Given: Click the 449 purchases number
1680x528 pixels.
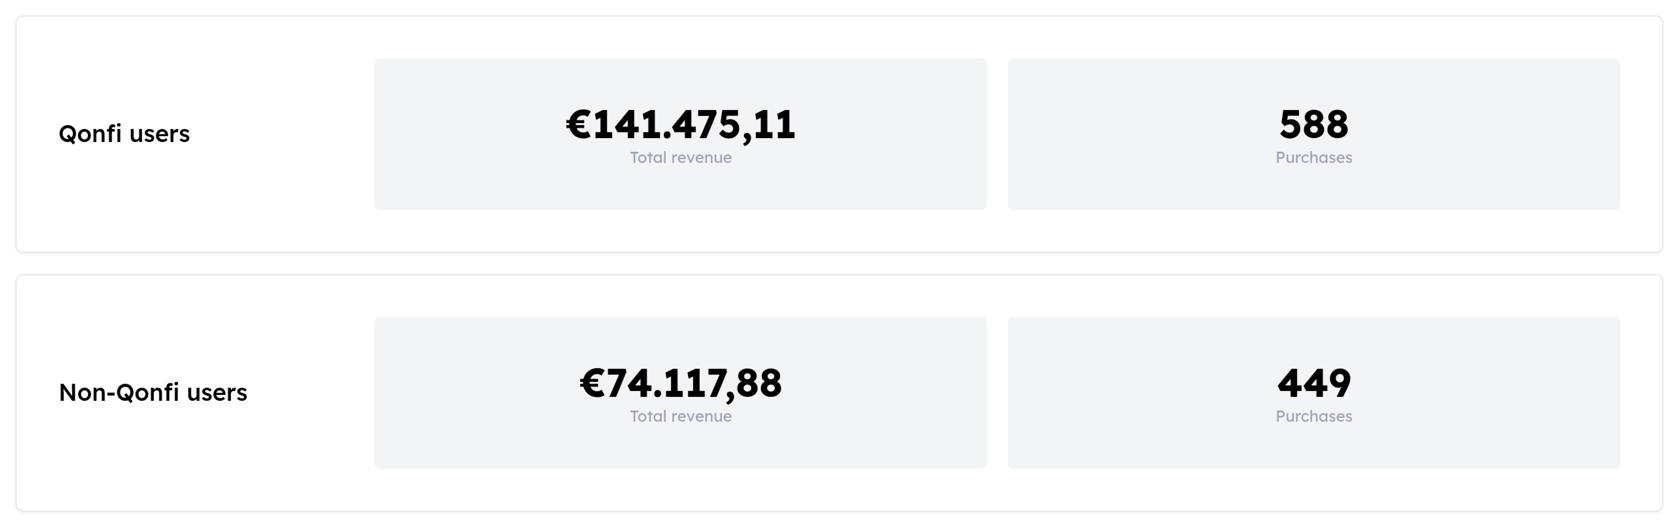Looking at the screenshot, I should pos(1313,384).
